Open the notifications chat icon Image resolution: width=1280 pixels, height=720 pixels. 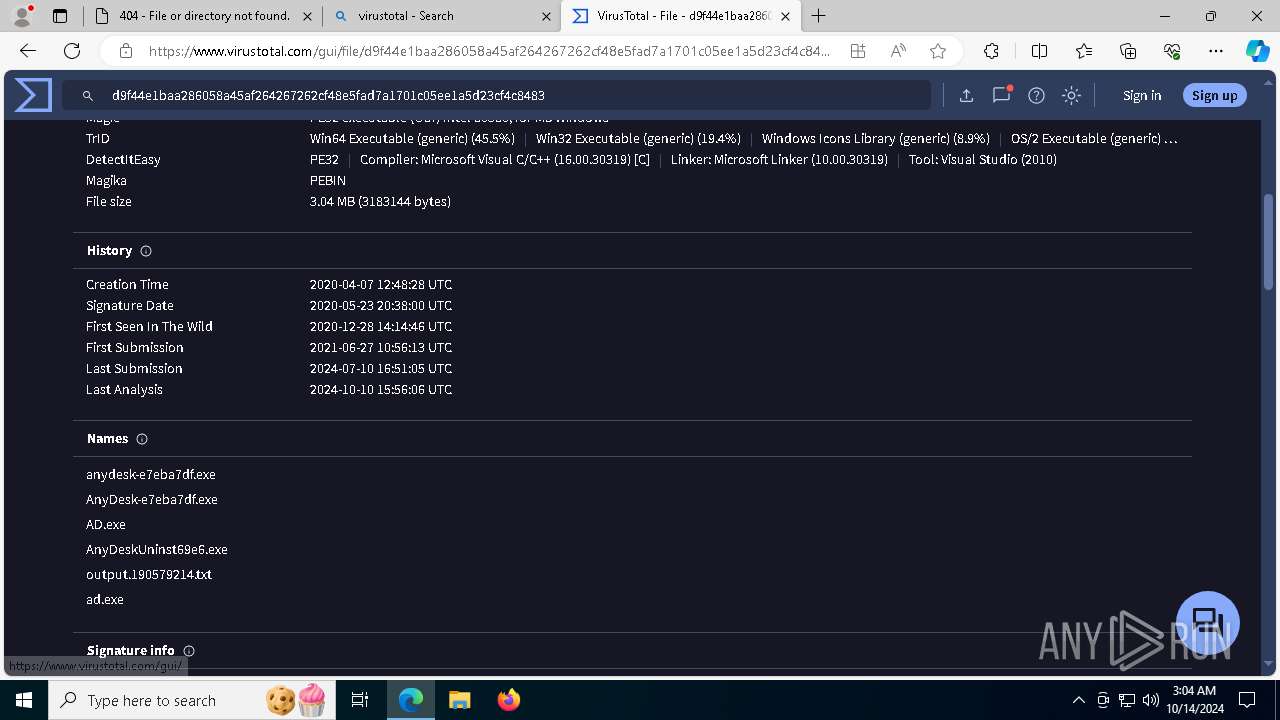click(x=1001, y=95)
